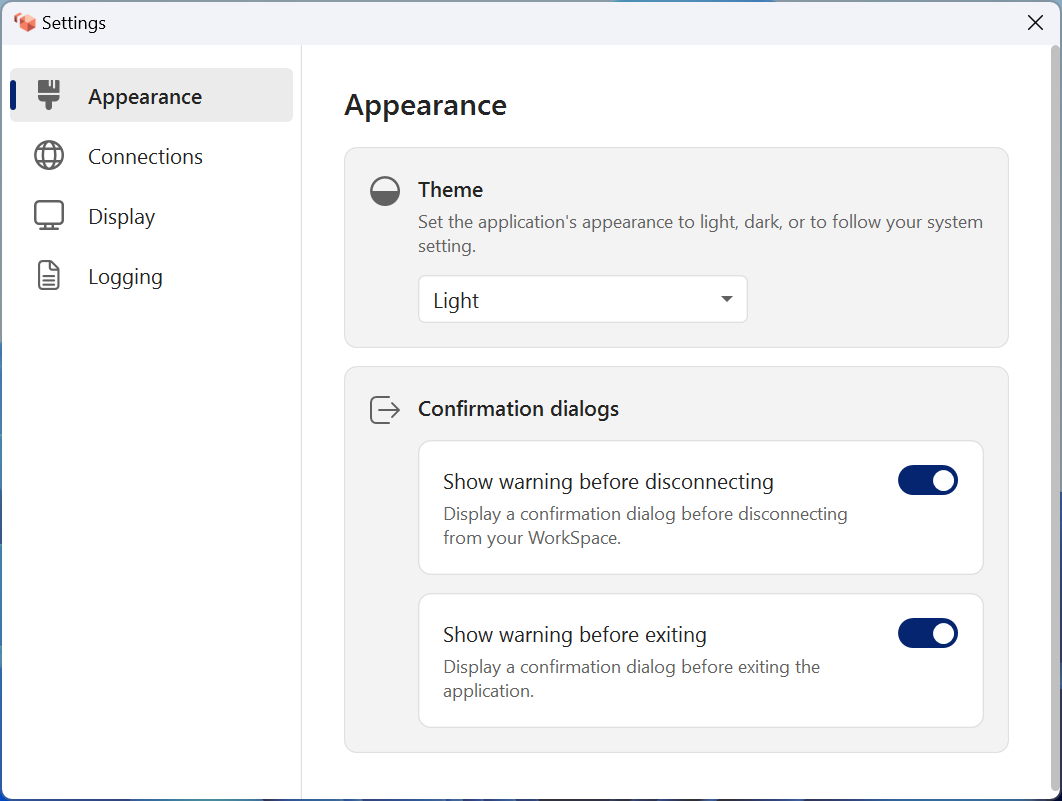Screen dimensions: 1062x801
Task: Click the Theme section title
Action: click(450, 190)
